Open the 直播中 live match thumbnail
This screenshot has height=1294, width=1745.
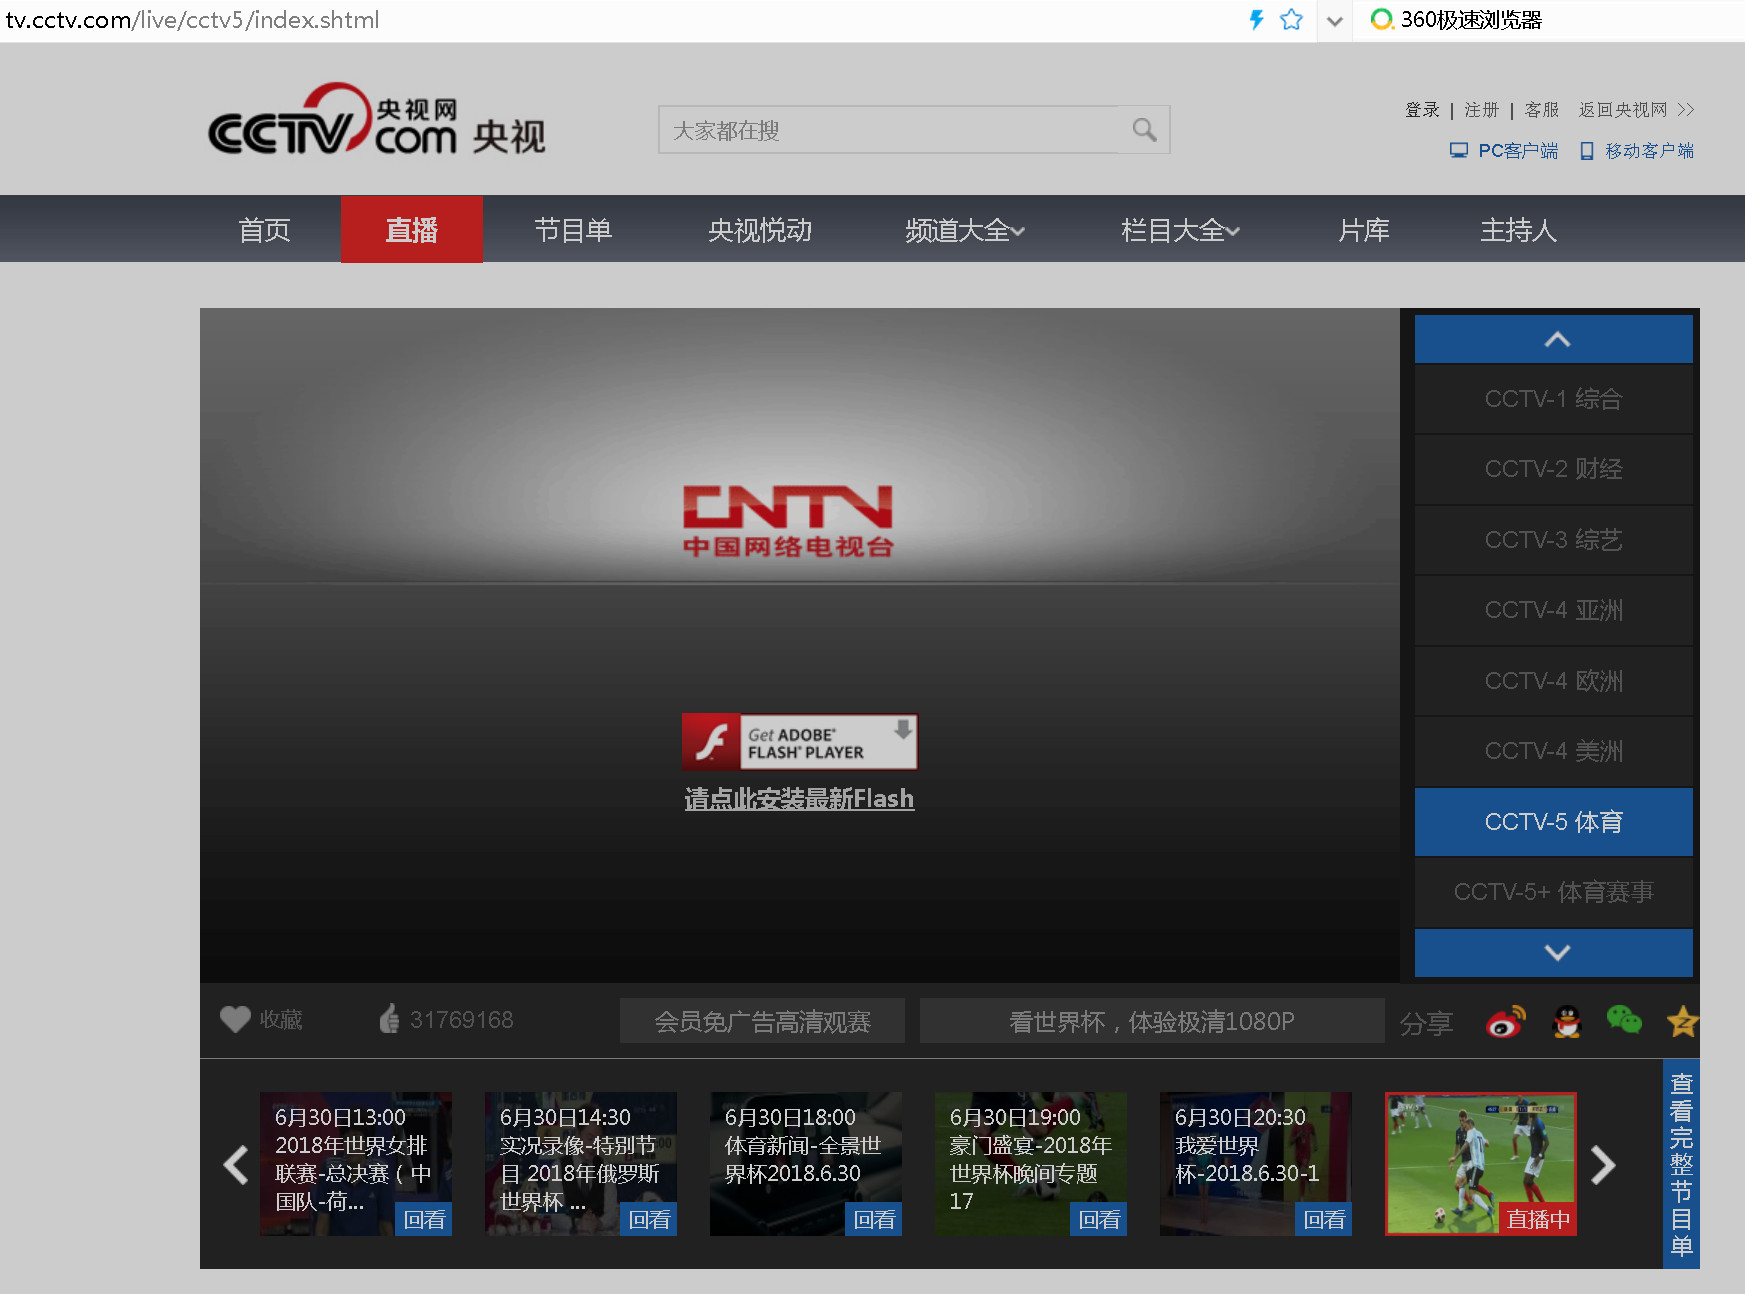click(x=1480, y=1163)
